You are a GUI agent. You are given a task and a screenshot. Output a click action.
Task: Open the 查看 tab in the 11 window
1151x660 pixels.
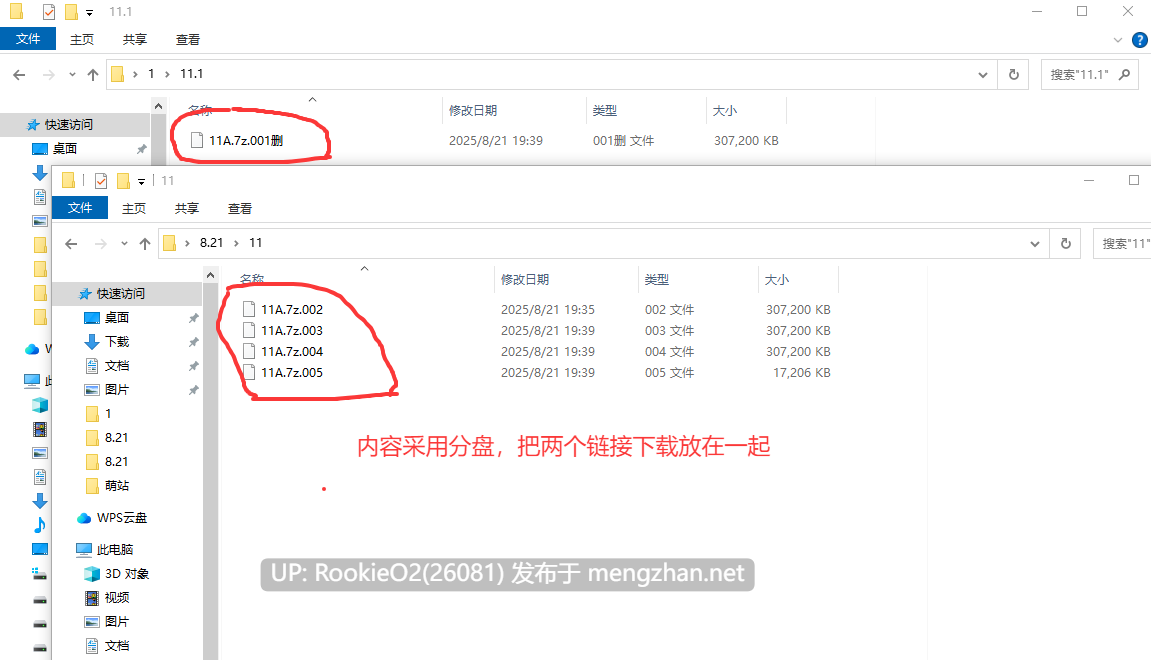pyautogui.click(x=240, y=208)
